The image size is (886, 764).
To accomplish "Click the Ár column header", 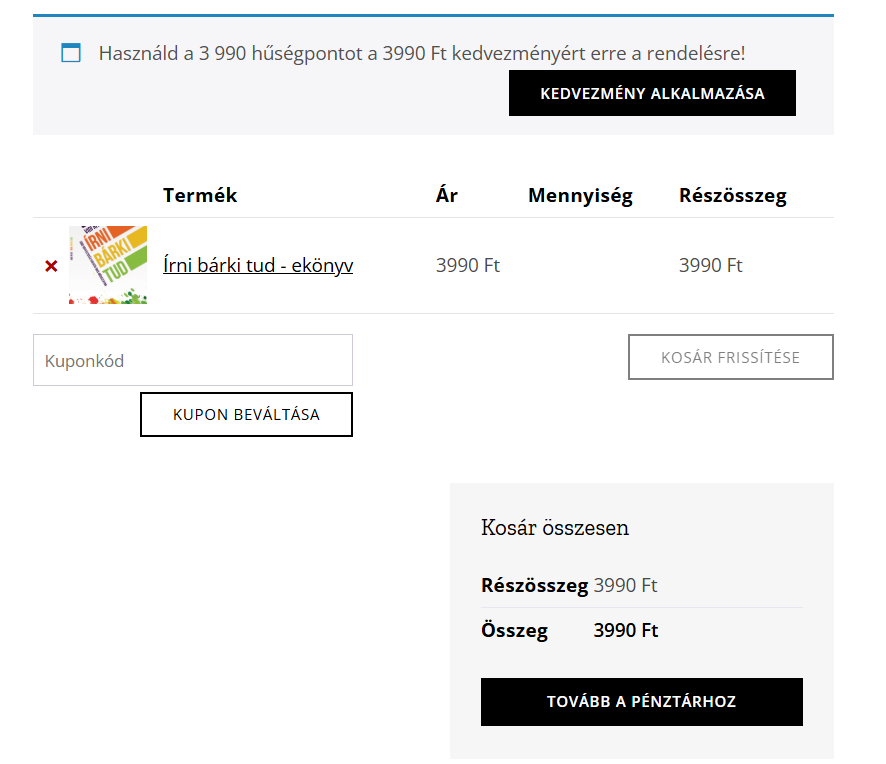I will point(446,195).
